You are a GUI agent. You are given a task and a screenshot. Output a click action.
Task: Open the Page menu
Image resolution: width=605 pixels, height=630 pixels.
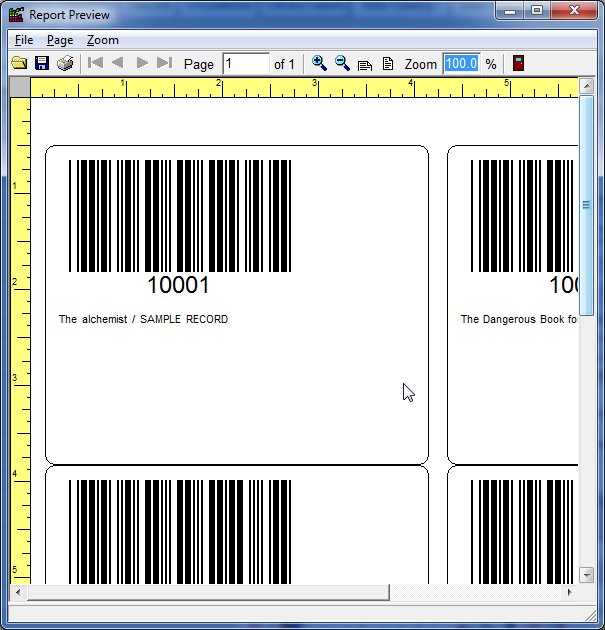pyautogui.click(x=60, y=40)
